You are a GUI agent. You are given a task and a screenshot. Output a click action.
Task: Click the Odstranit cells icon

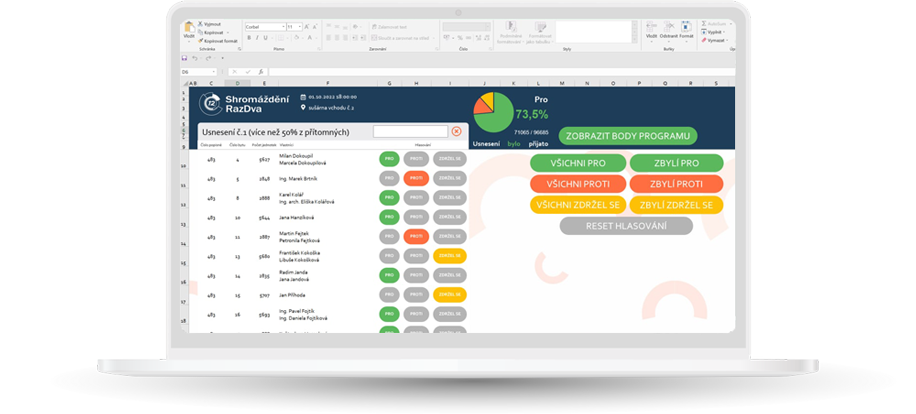tap(669, 29)
